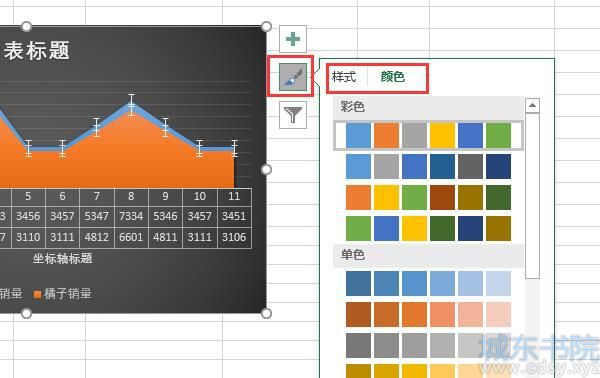Switch to the 颜色 tab
The image size is (600, 378).
coord(393,77)
